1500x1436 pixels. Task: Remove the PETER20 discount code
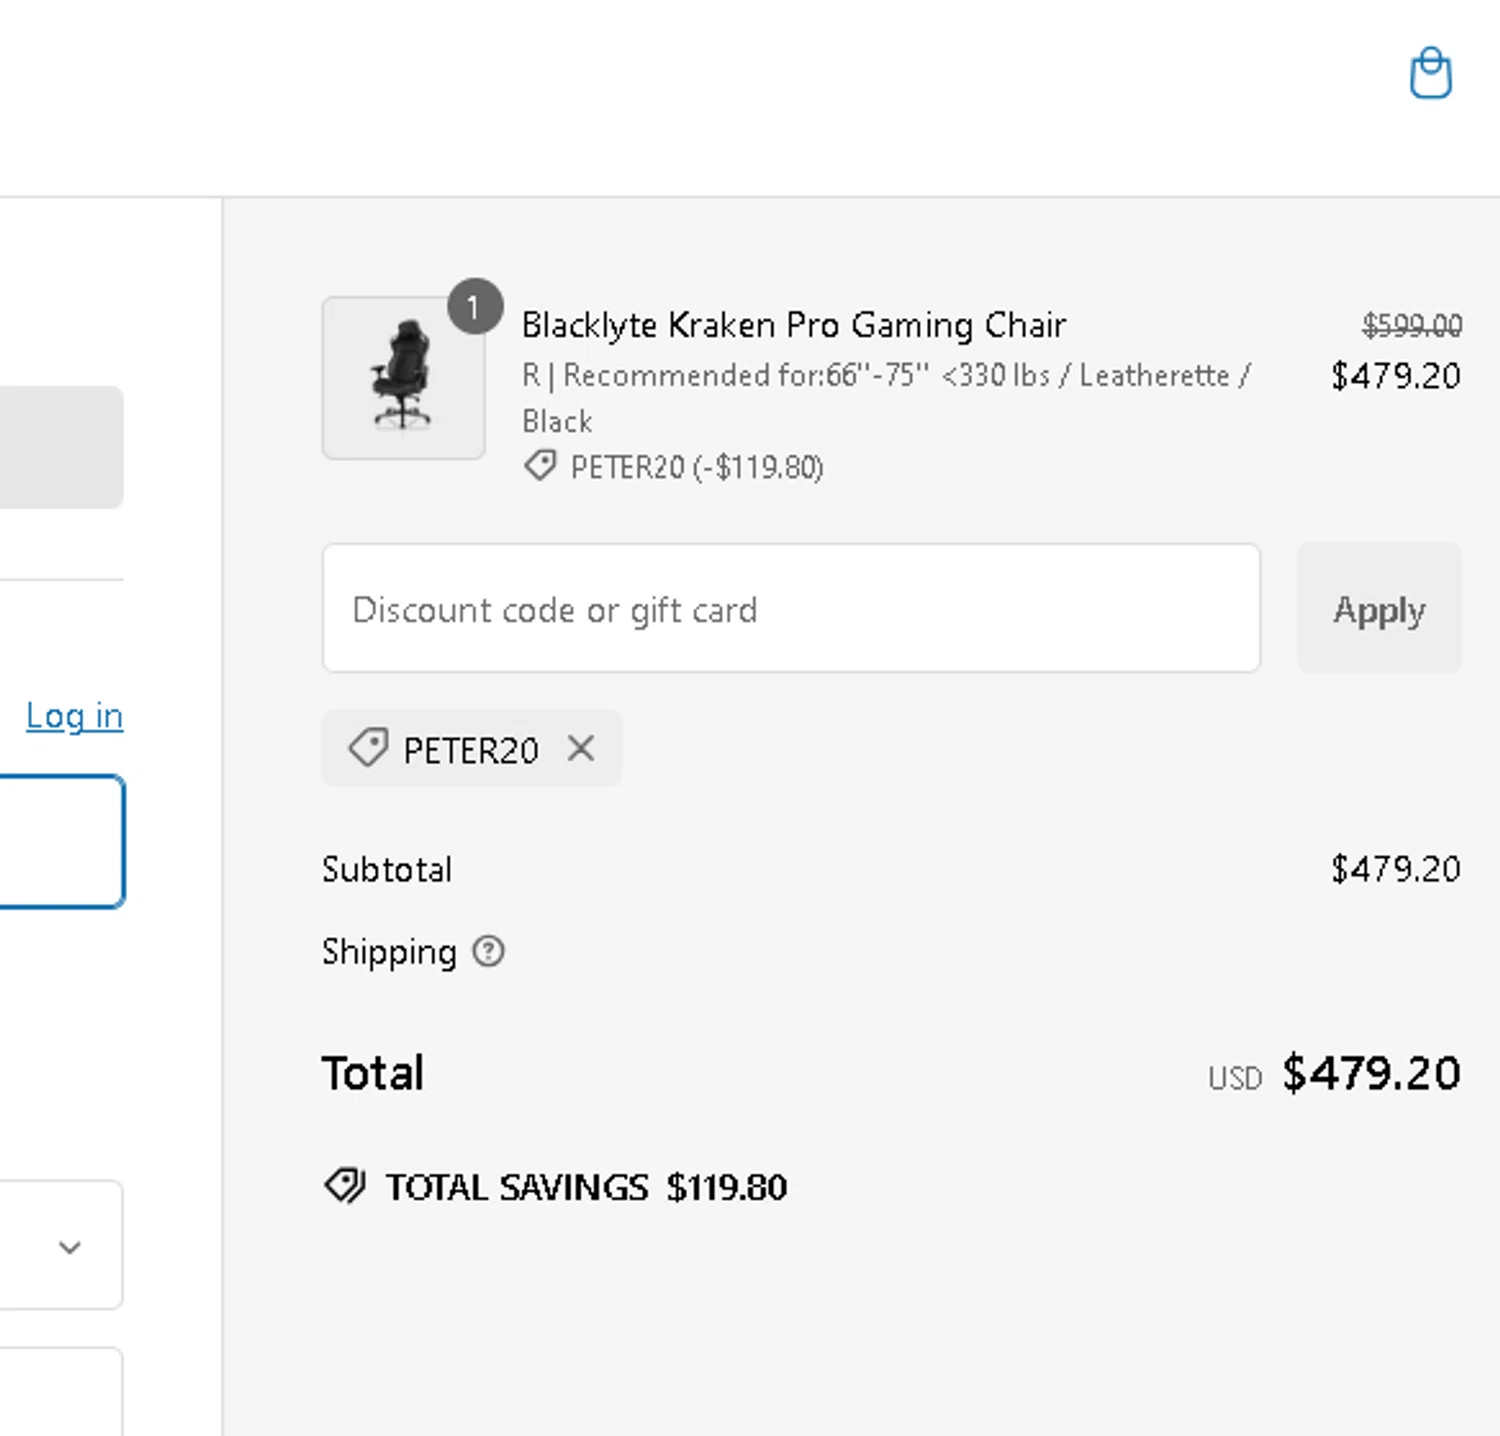click(x=581, y=748)
